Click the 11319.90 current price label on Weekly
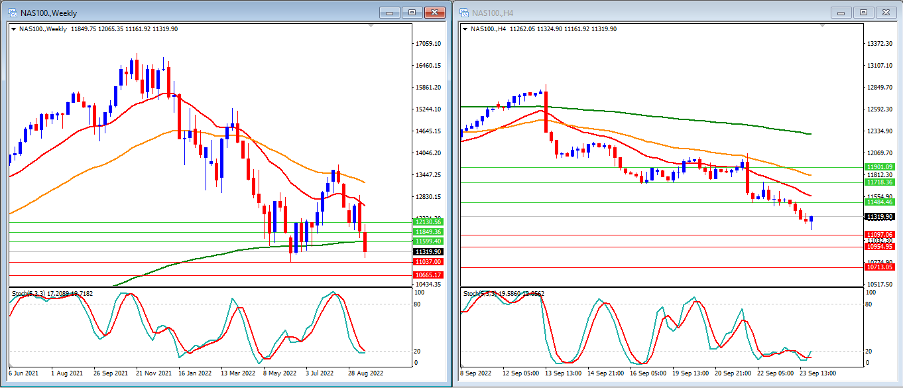The image size is (904, 388). 428,252
